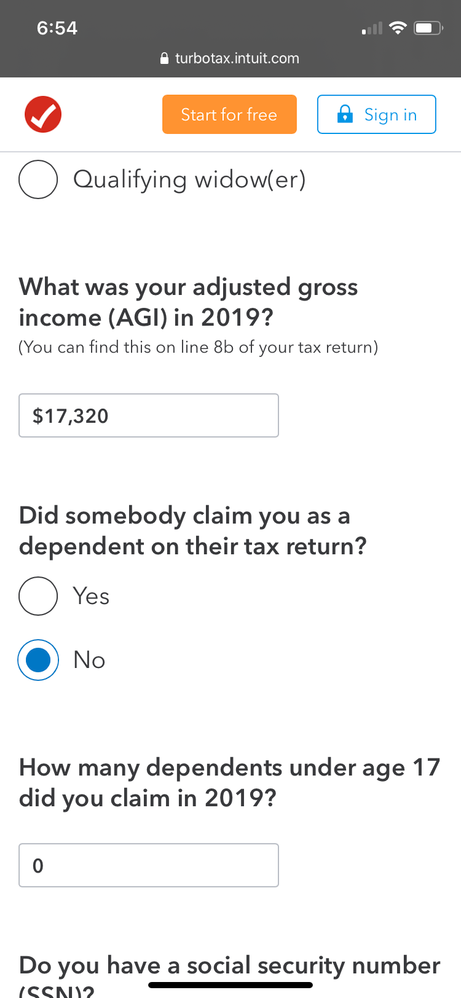This screenshot has width=461, height=998.
Task: Click the Start for free button
Action: (x=229, y=115)
